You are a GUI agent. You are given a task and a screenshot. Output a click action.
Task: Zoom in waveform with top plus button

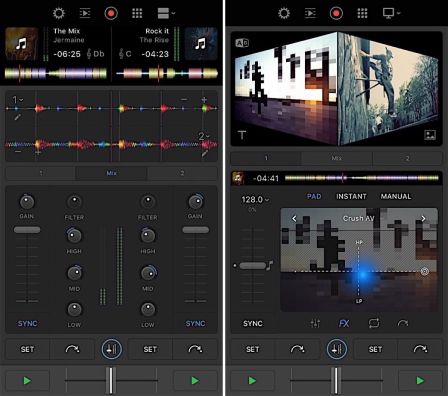(204, 99)
